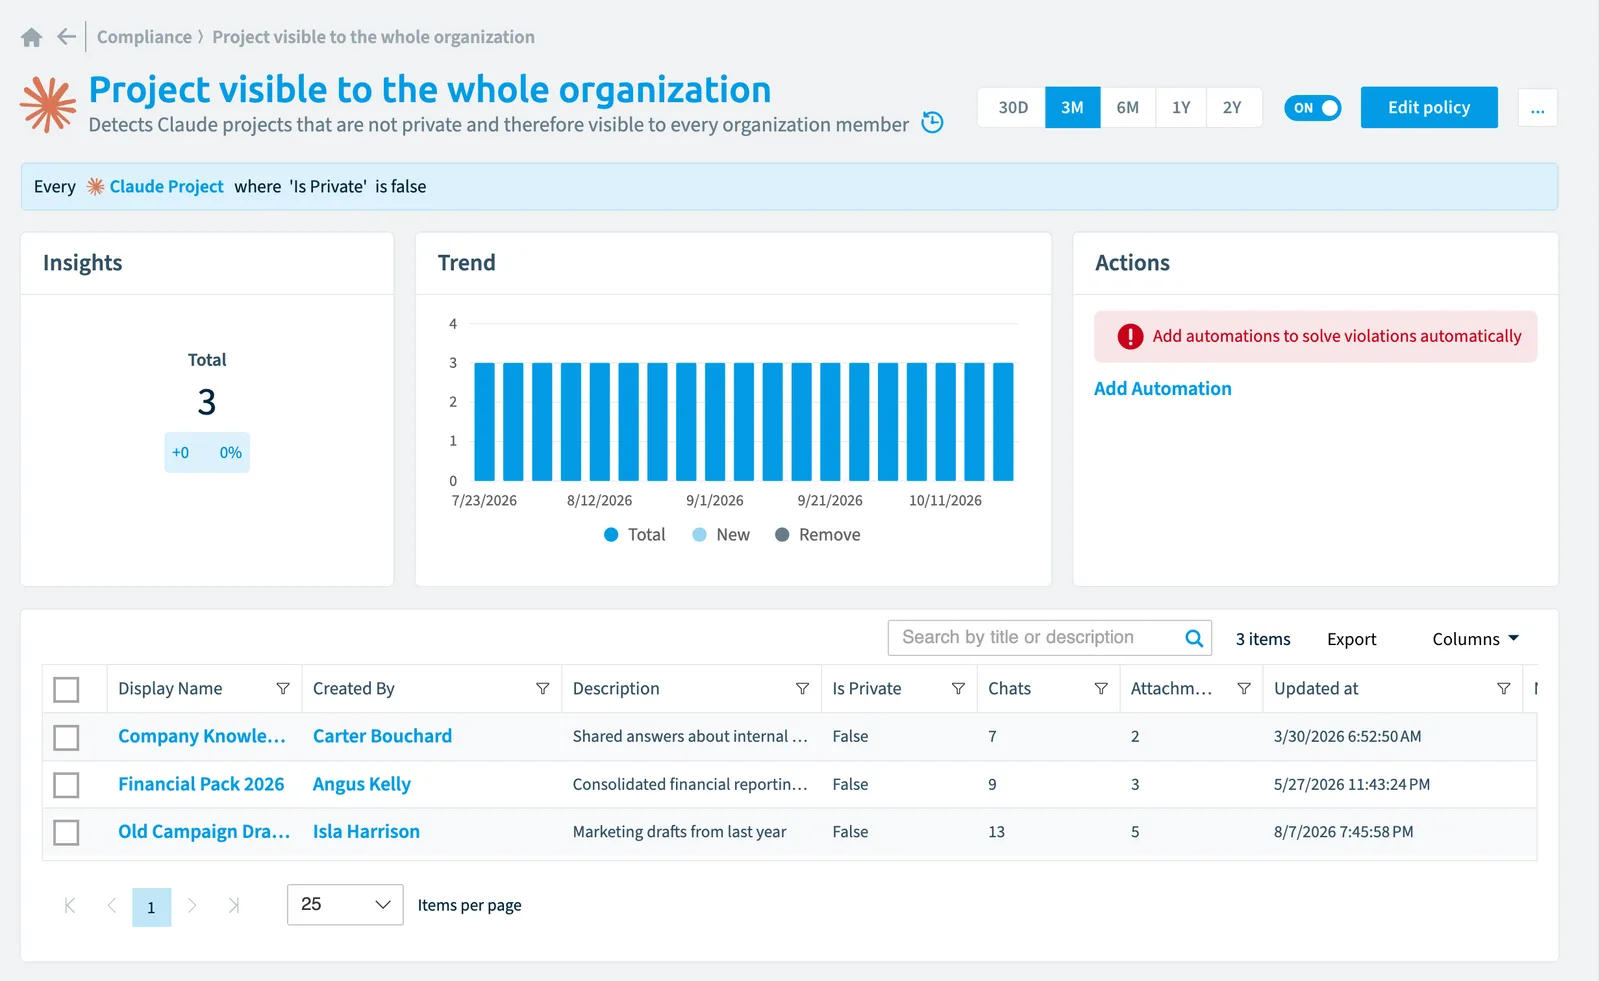Open the more options ellipsis menu
Viewport: 1600px width, 981px height.
coord(1538,108)
